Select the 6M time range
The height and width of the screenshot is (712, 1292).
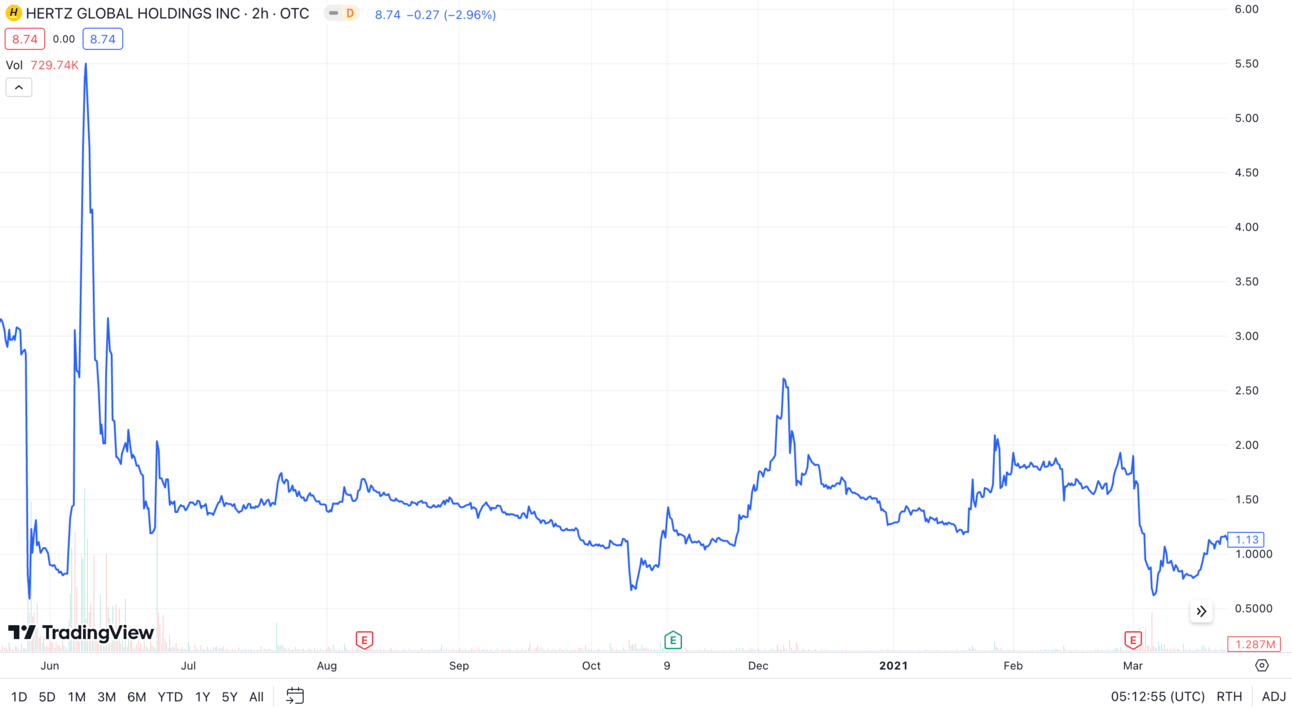click(x=137, y=697)
